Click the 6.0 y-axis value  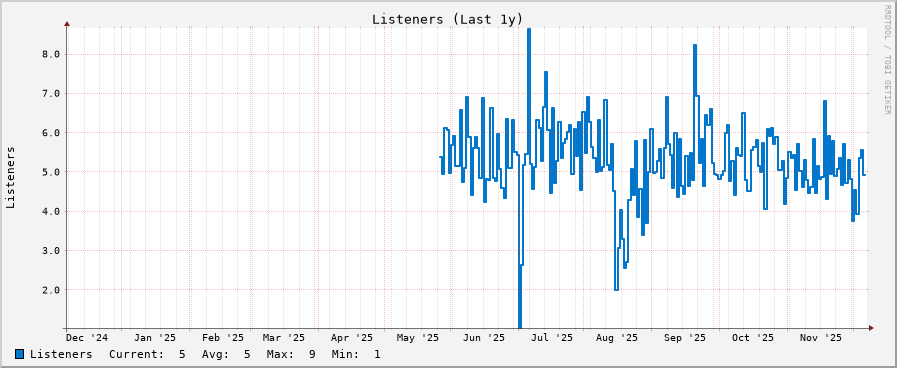50,133
